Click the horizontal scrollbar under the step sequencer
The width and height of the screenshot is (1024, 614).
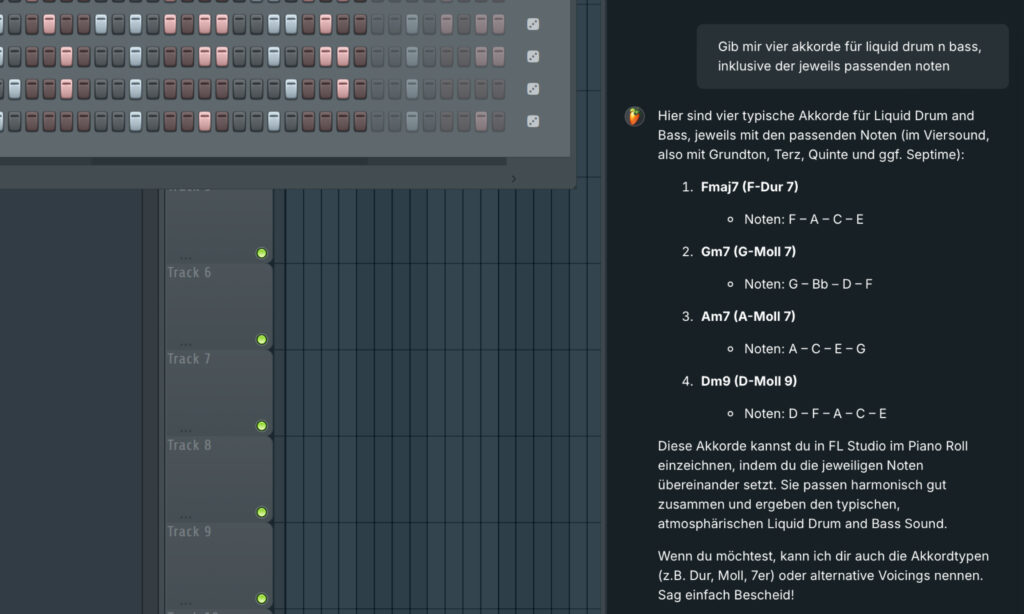tap(253, 161)
